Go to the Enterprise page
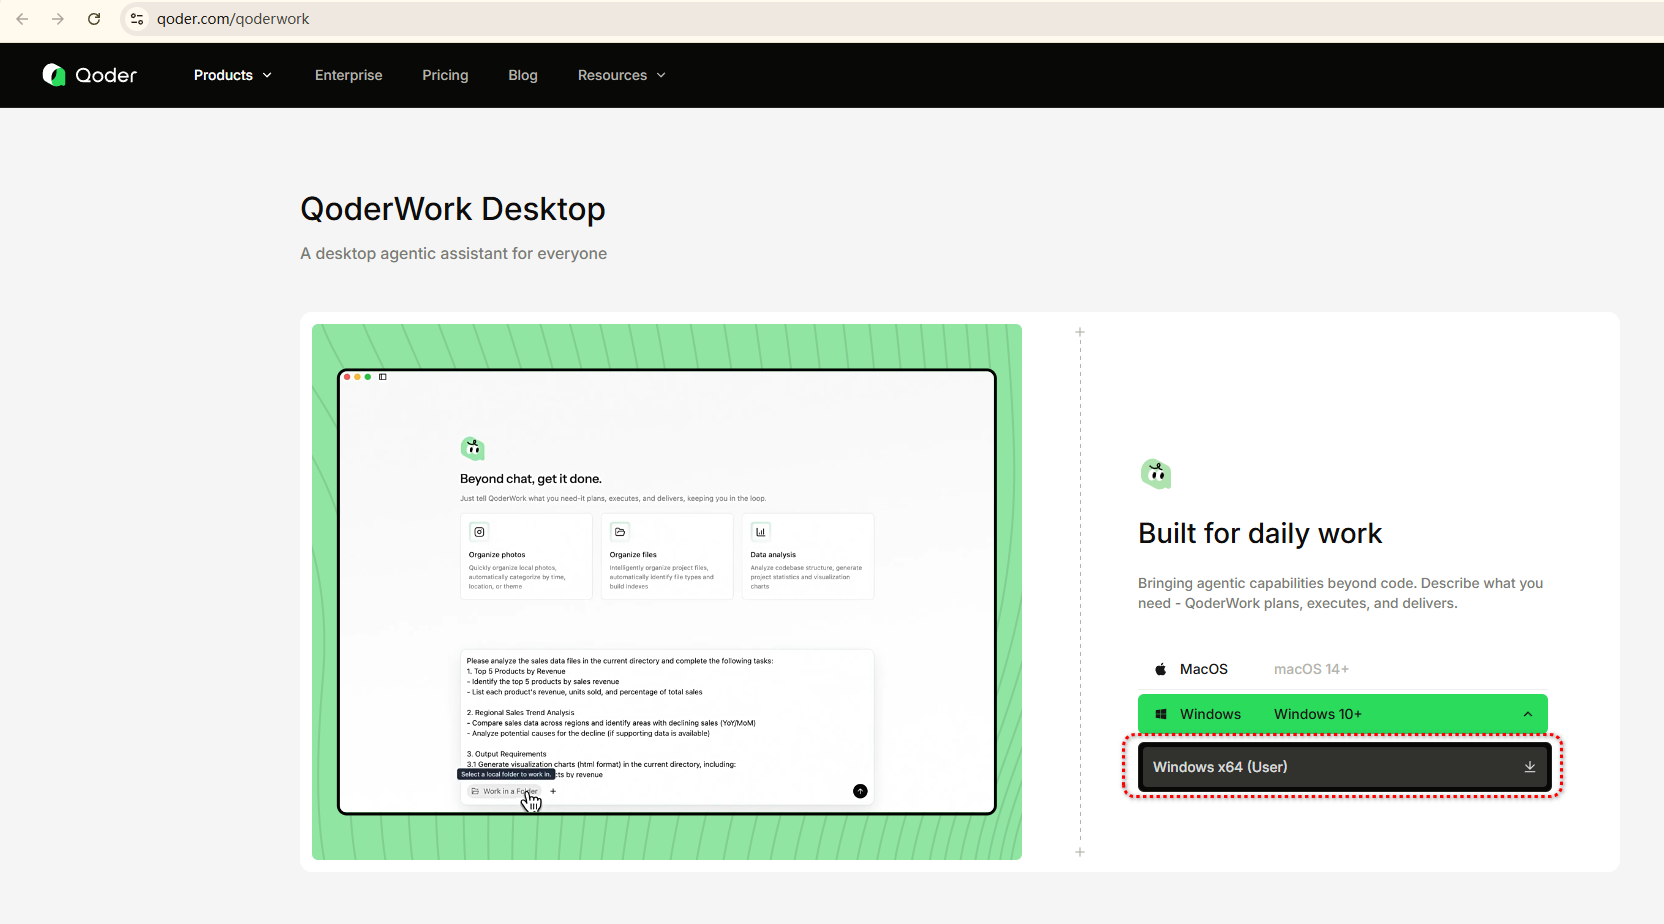The image size is (1664, 924). pos(348,75)
